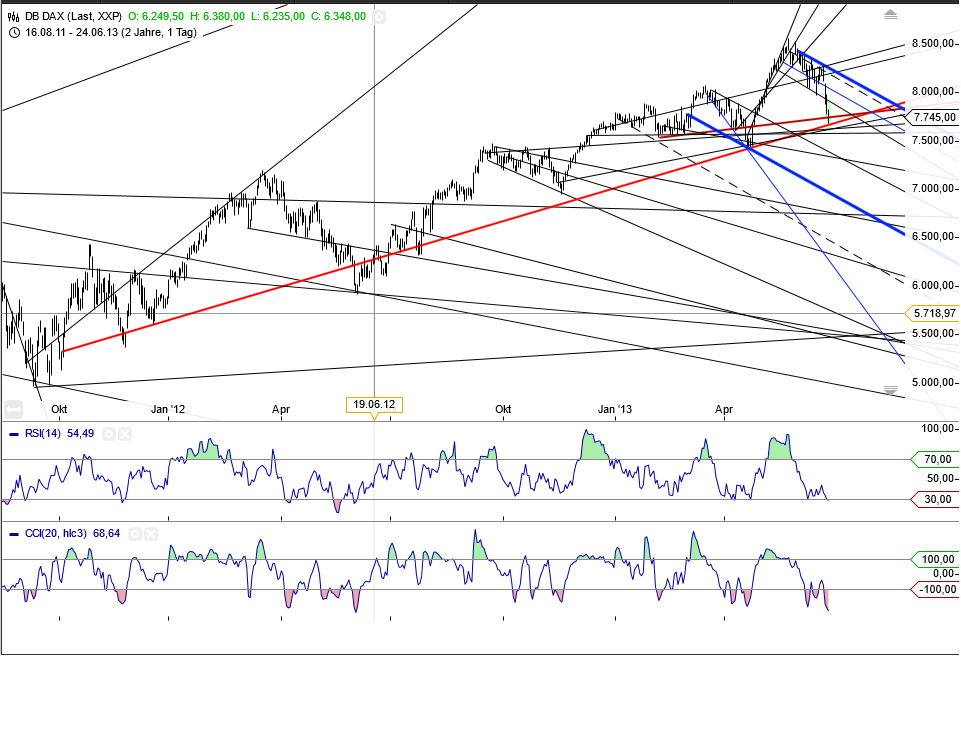Click the blue line color swatch before RSI label

13,433
